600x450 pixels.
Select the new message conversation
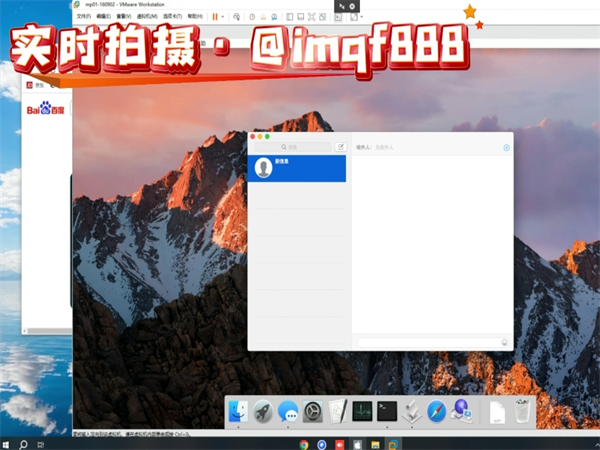coord(297,168)
